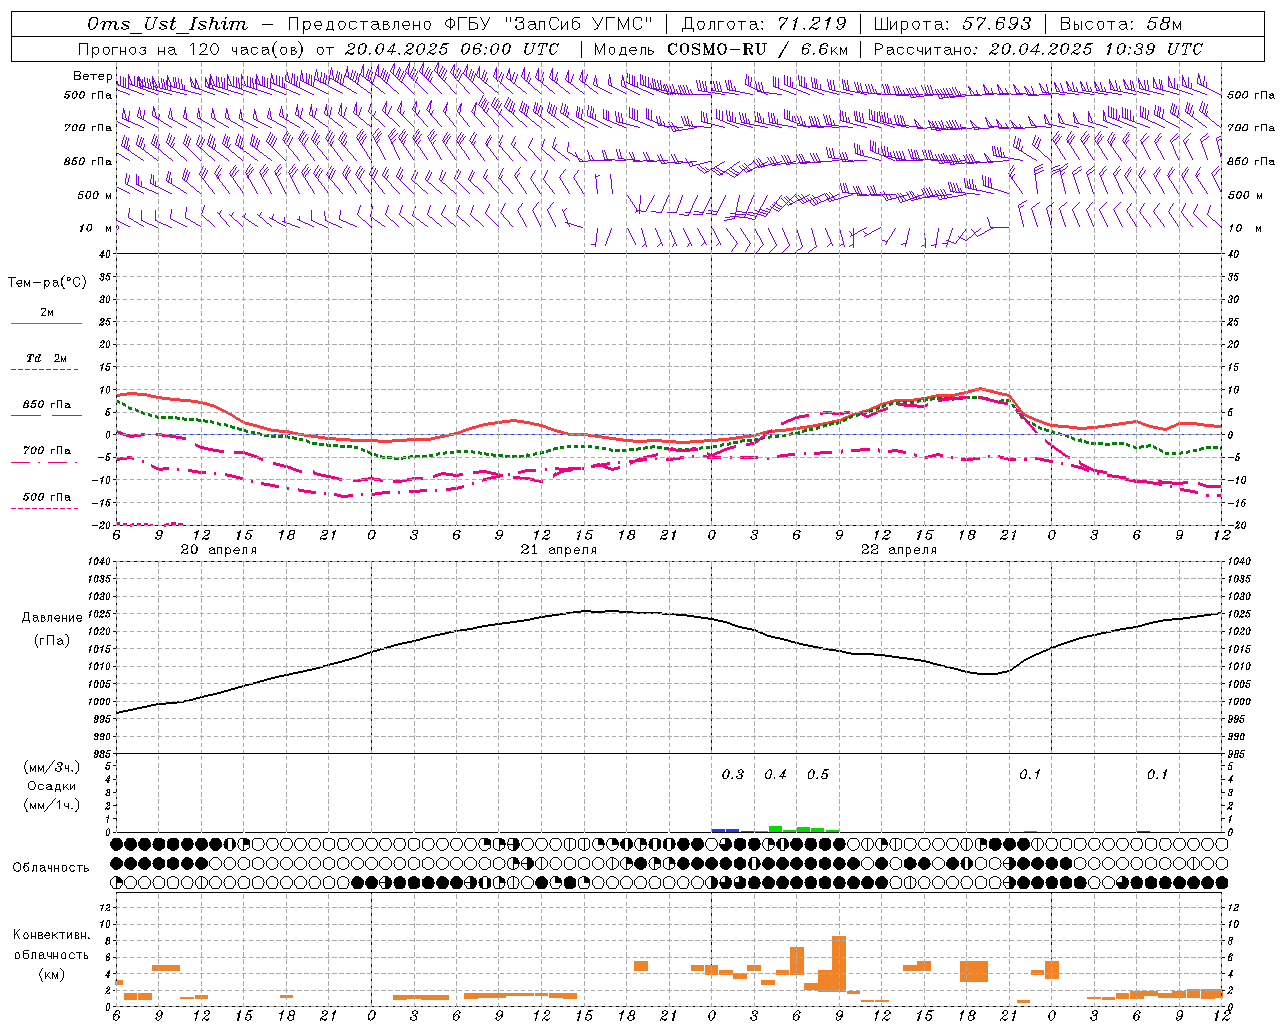Select the 850 гПа temperature legend entry
Screen dimensions: 1280x1024
tap(46, 405)
